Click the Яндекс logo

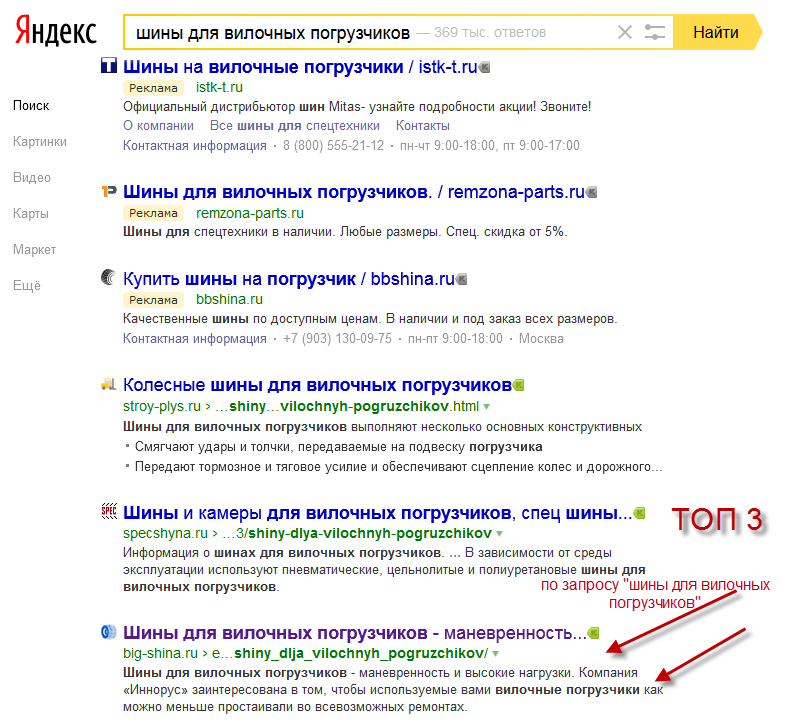55,30
